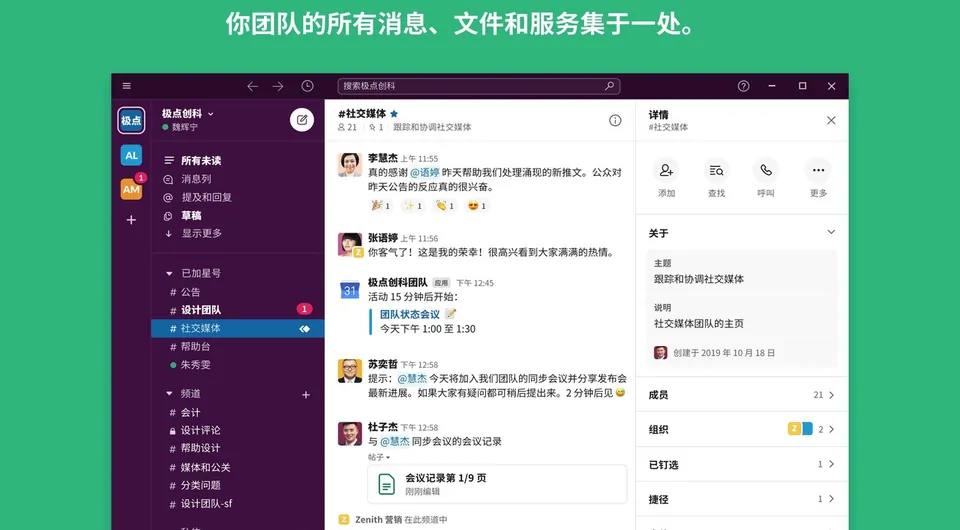Screen dimensions: 960x530
Task: Expand the 已钉选 row
Action: pyautogui.click(x=742, y=464)
